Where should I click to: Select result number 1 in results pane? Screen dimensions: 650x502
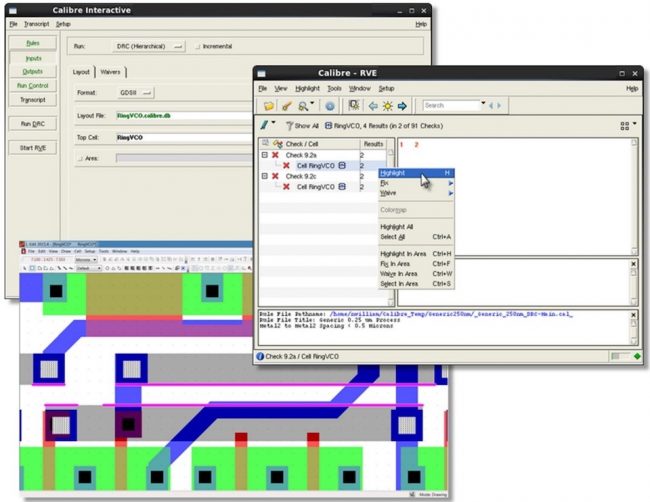click(401, 145)
